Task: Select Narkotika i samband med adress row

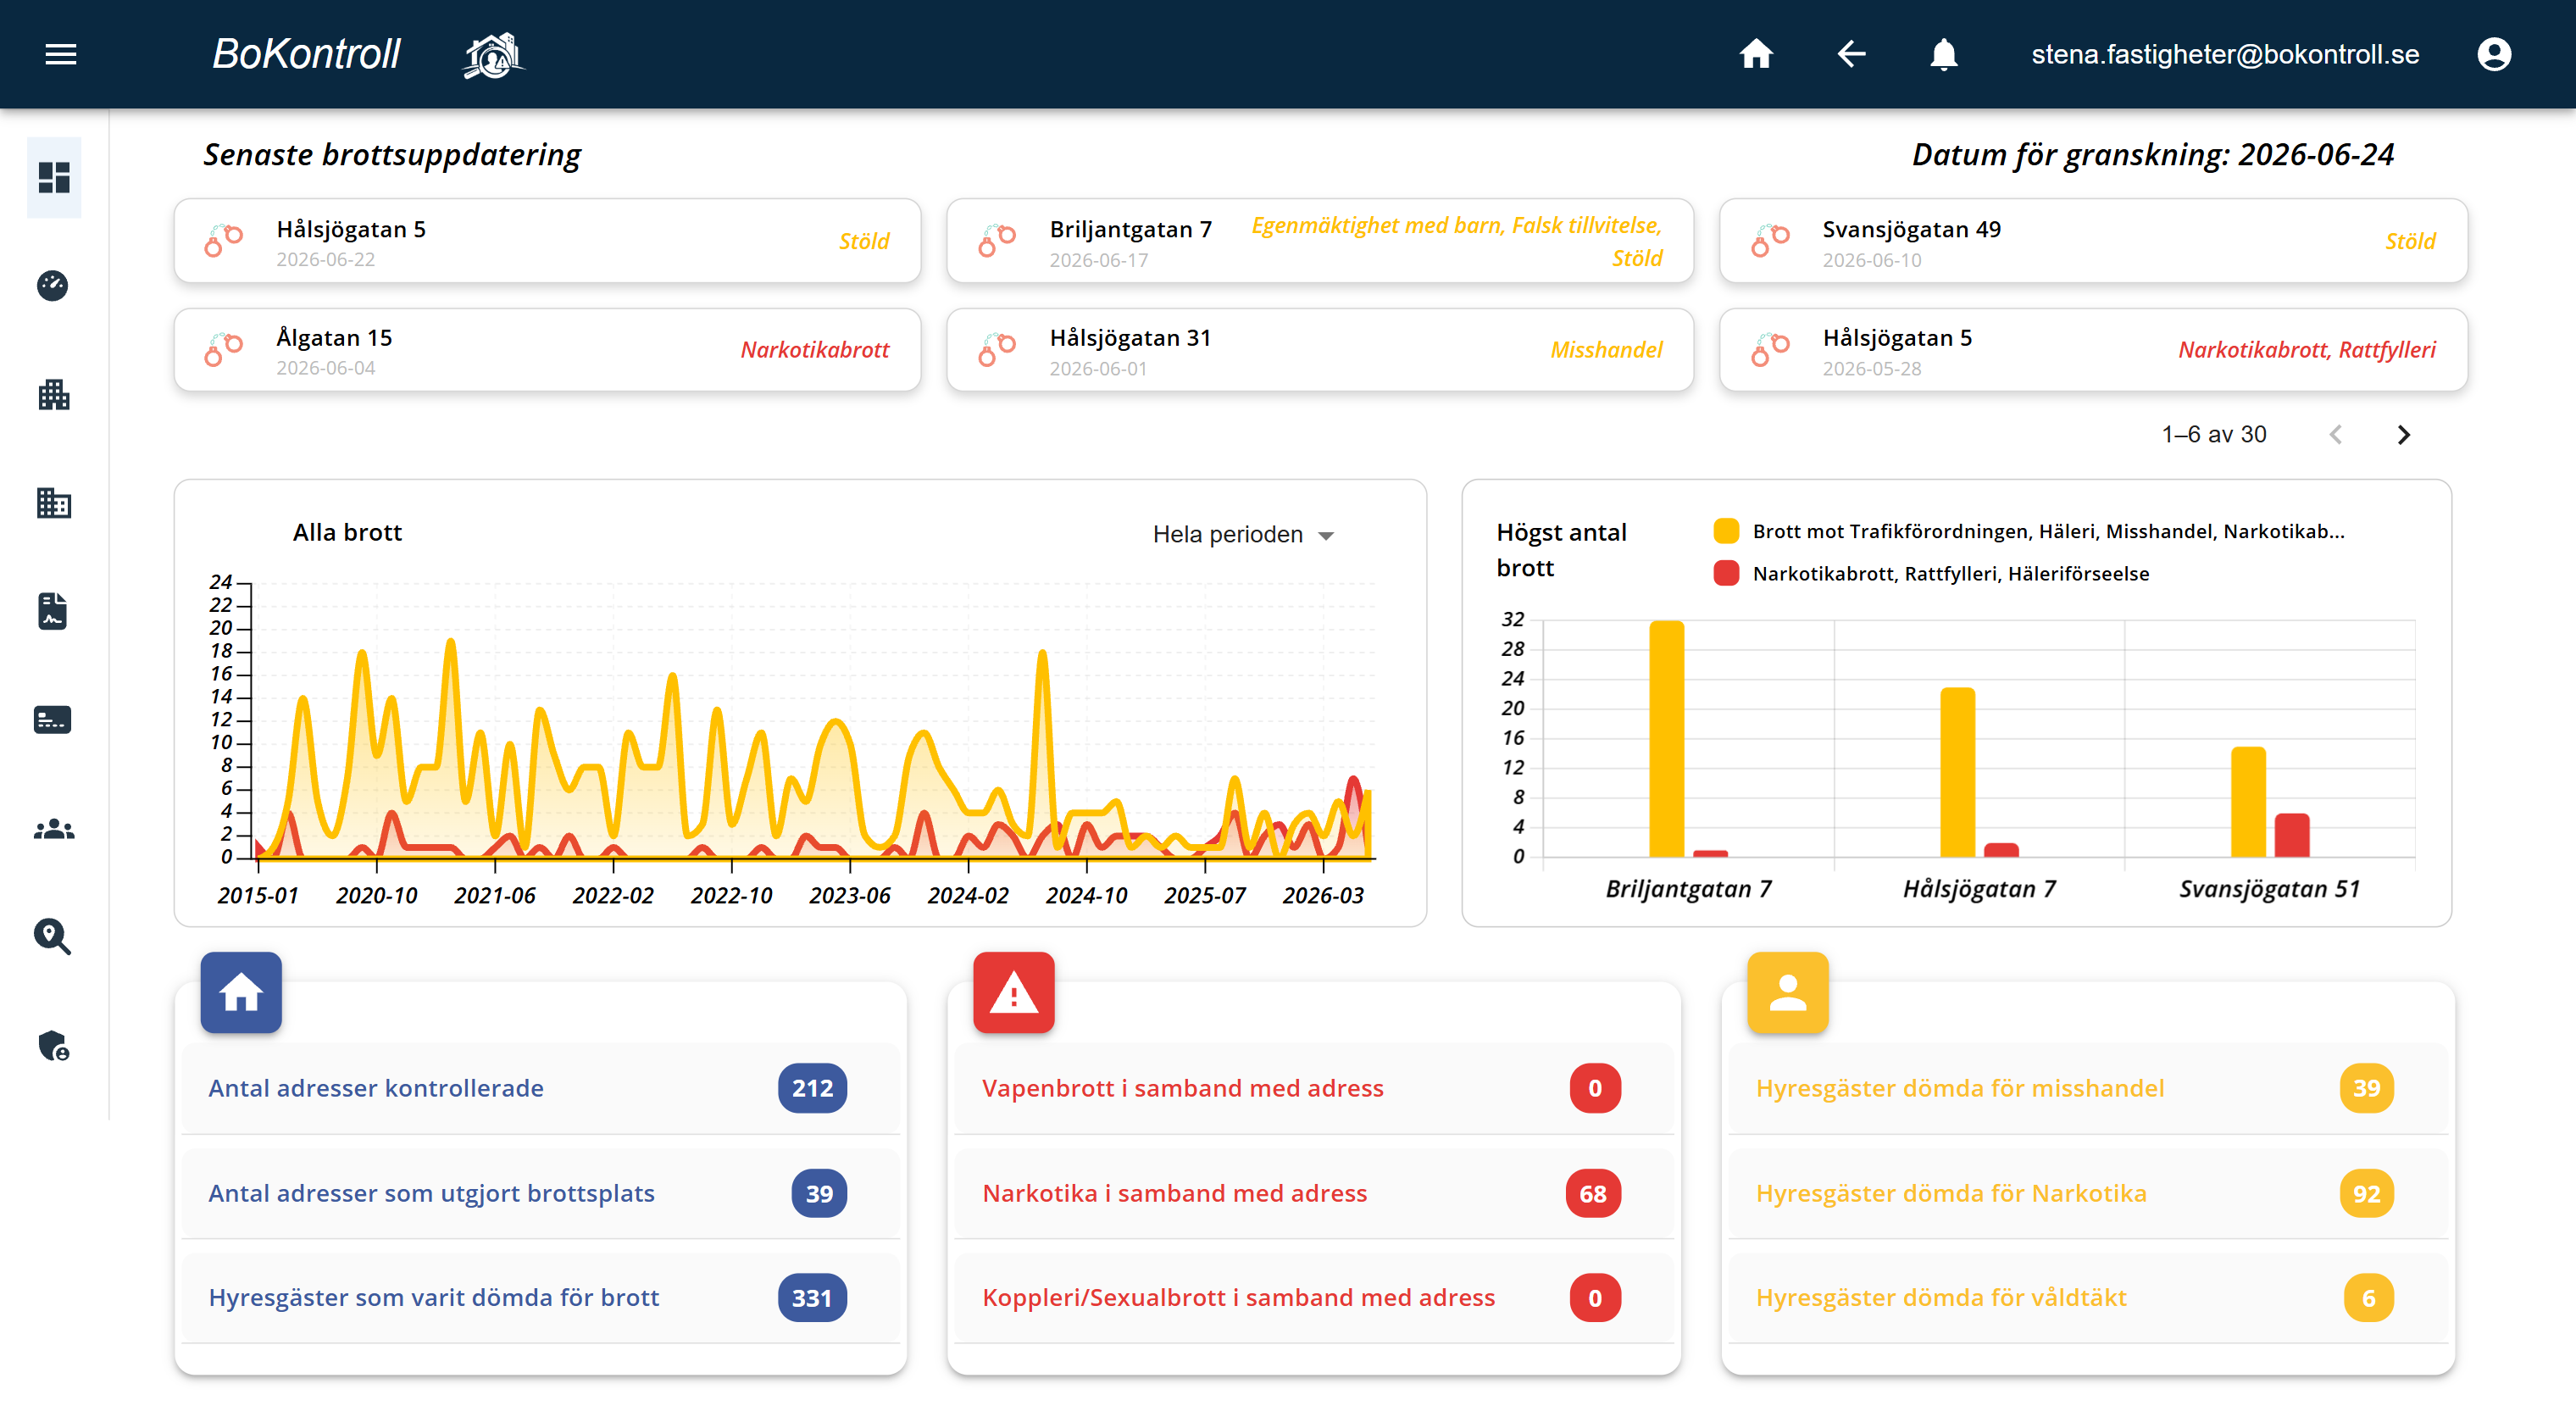Action: (x=1314, y=1193)
